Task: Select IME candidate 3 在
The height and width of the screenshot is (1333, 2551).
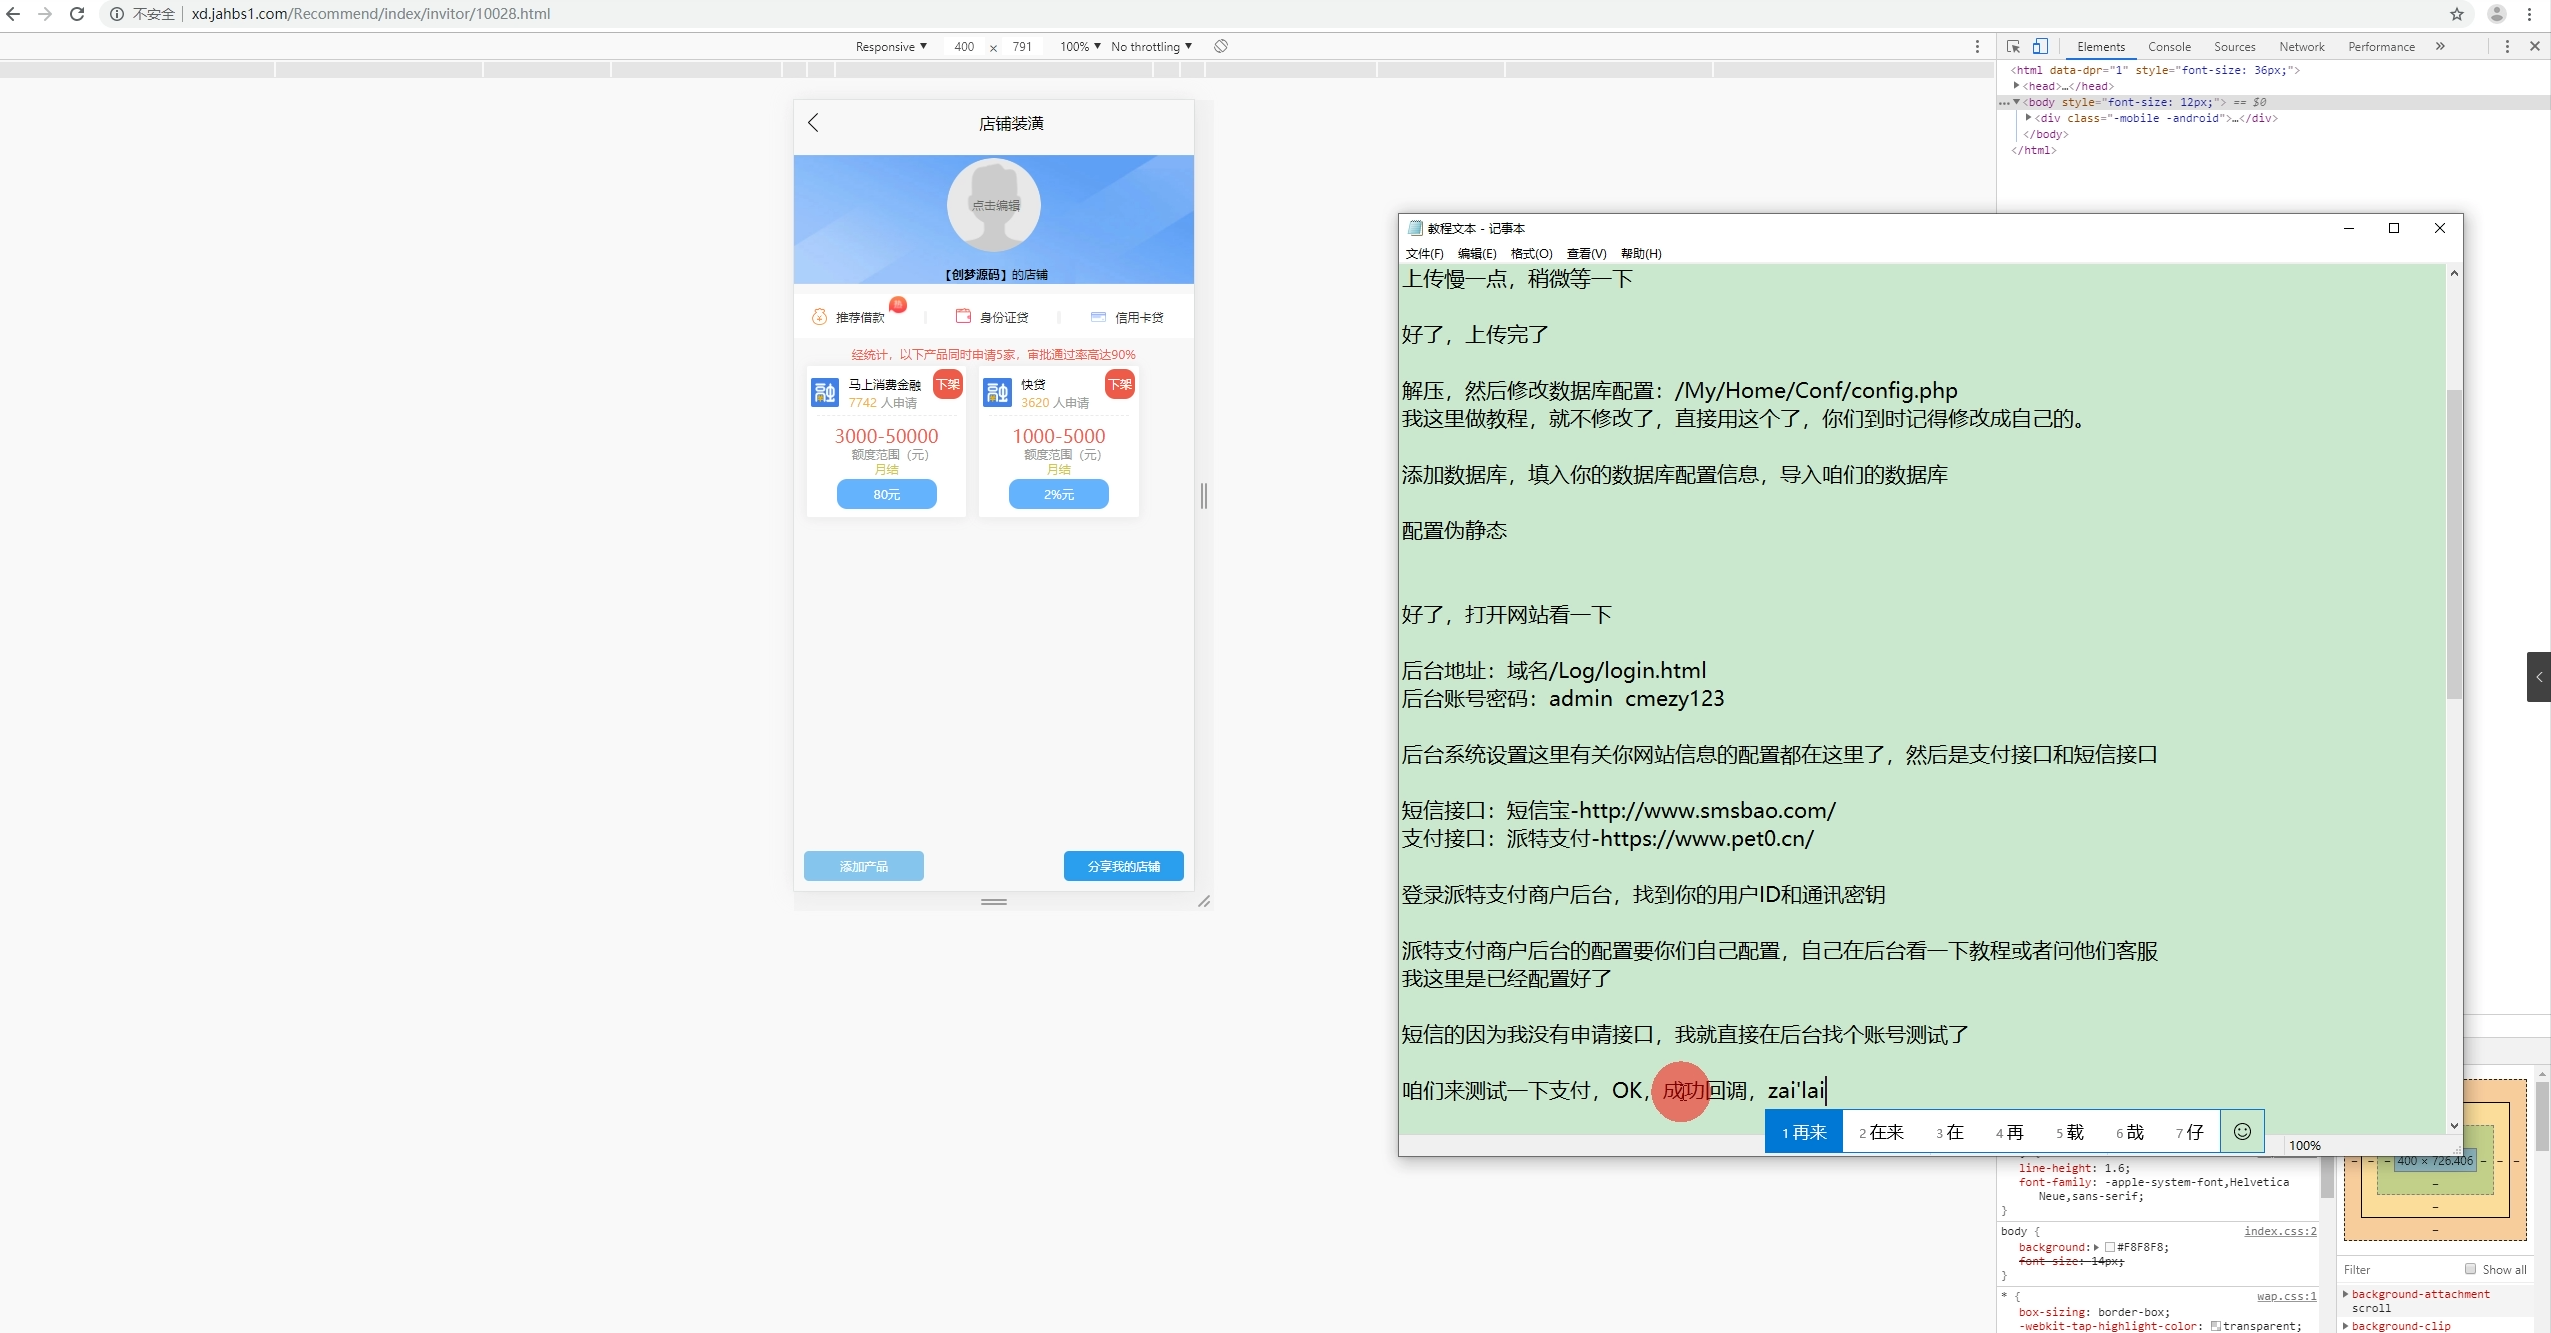Action: coord(1950,1132)
